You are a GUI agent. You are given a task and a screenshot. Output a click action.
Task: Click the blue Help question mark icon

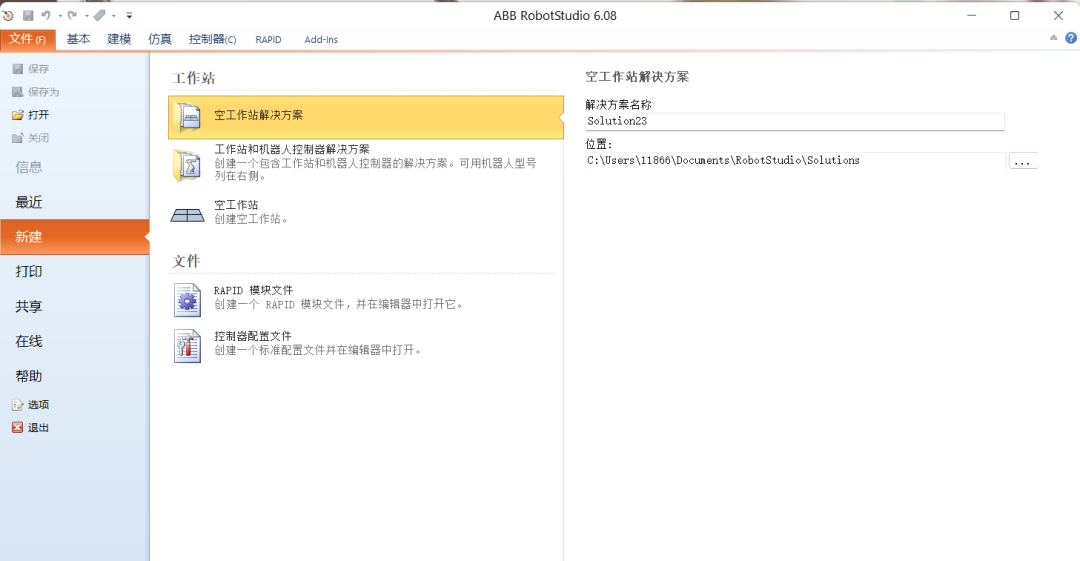tap(1070, 38)
